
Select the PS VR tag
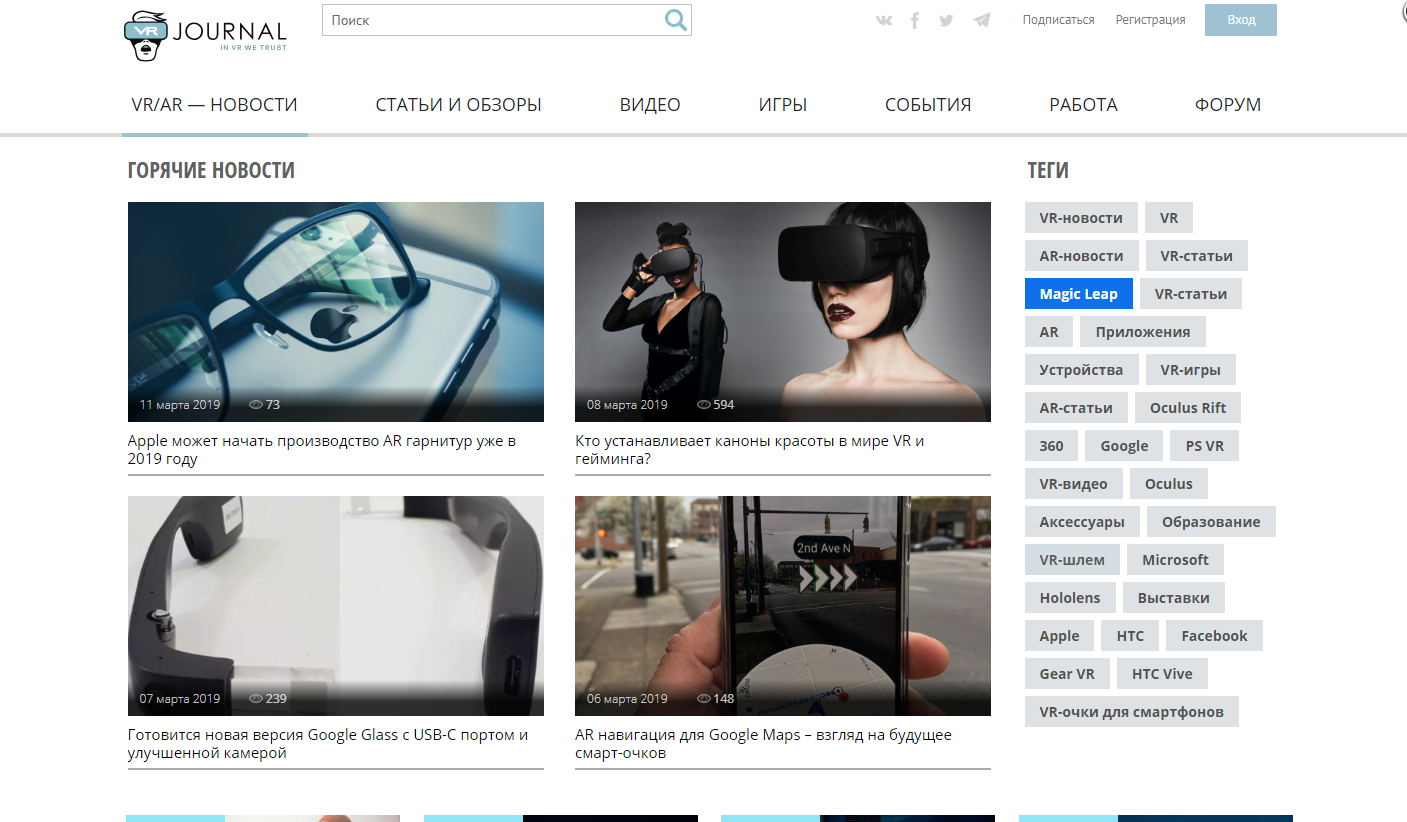click(x=1205, y=446)
